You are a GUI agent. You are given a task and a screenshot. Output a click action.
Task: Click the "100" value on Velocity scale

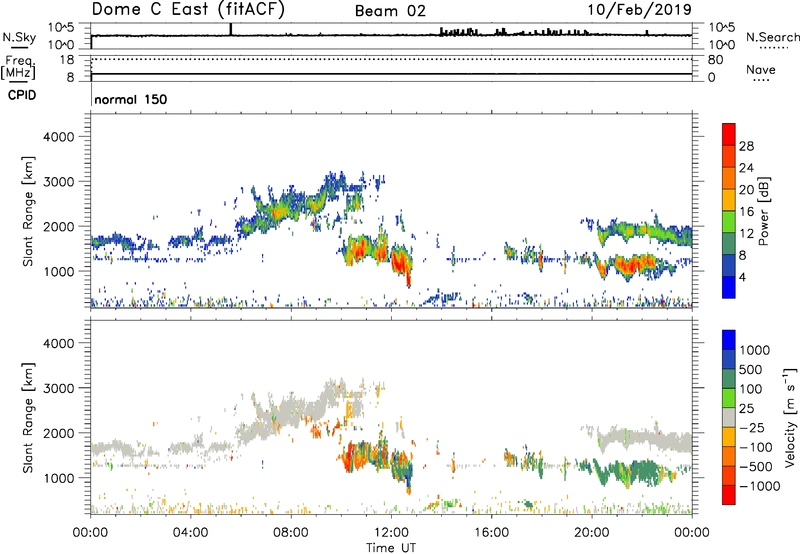point(751,389)
